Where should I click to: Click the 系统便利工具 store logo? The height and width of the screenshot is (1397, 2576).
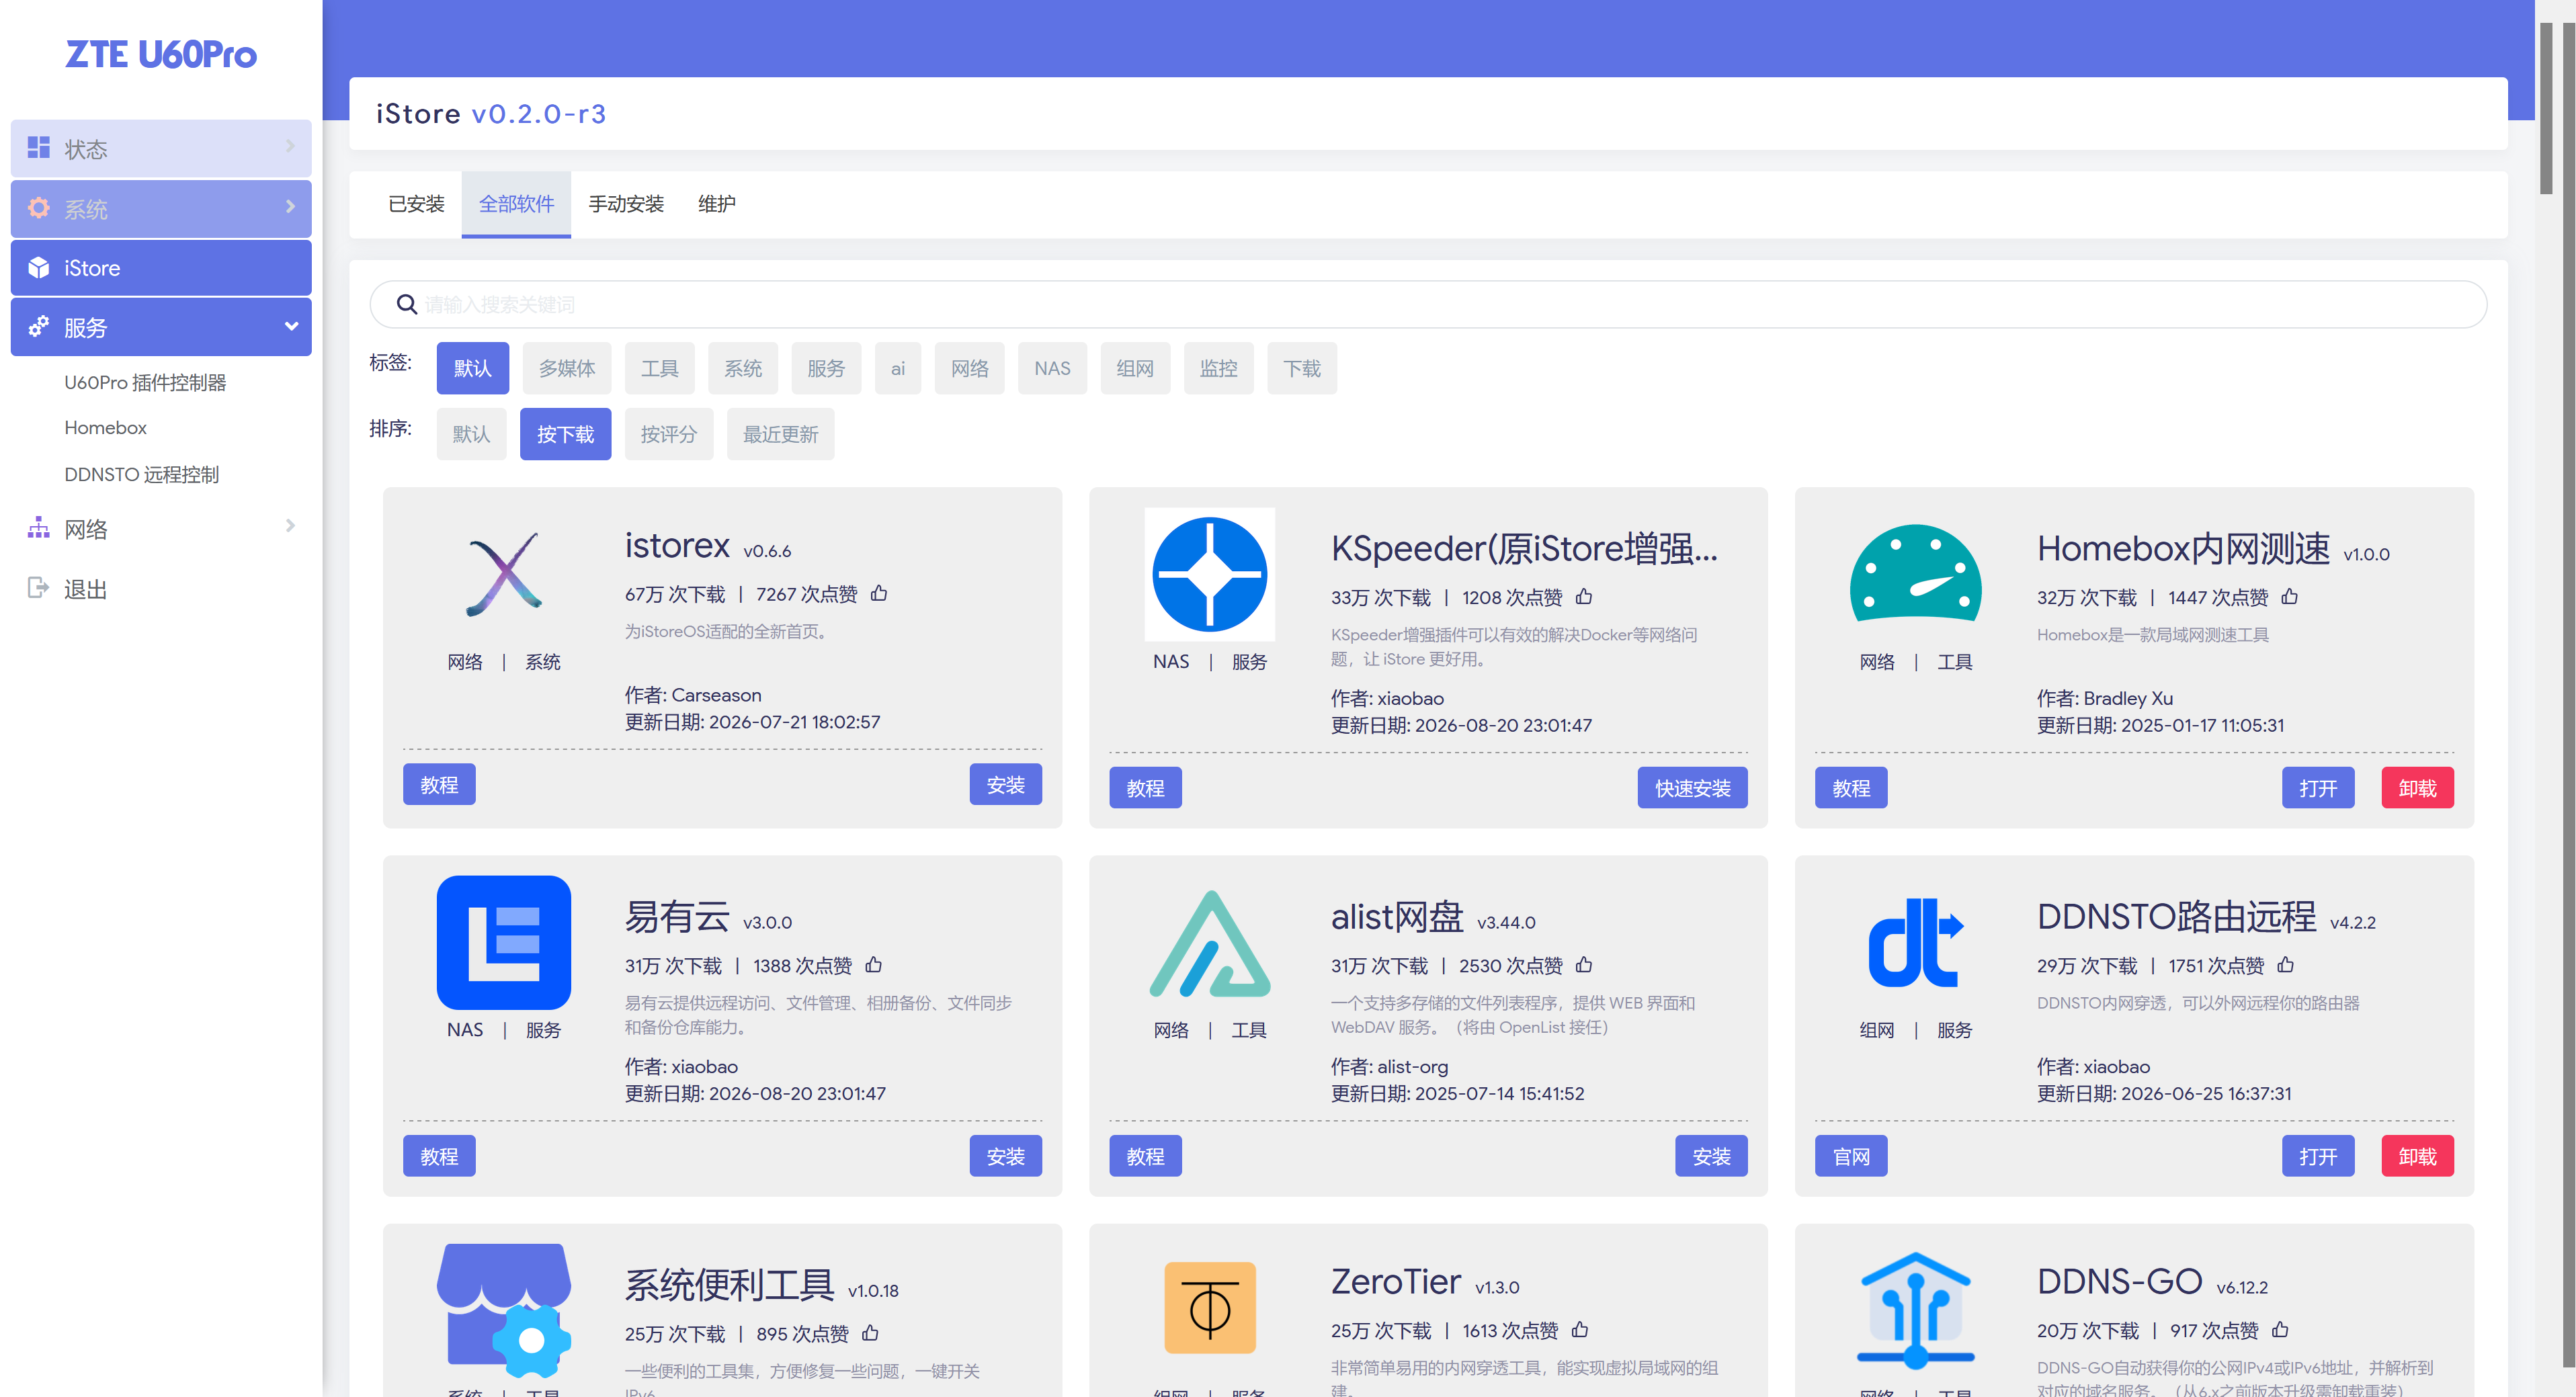tap(504, 1310)
